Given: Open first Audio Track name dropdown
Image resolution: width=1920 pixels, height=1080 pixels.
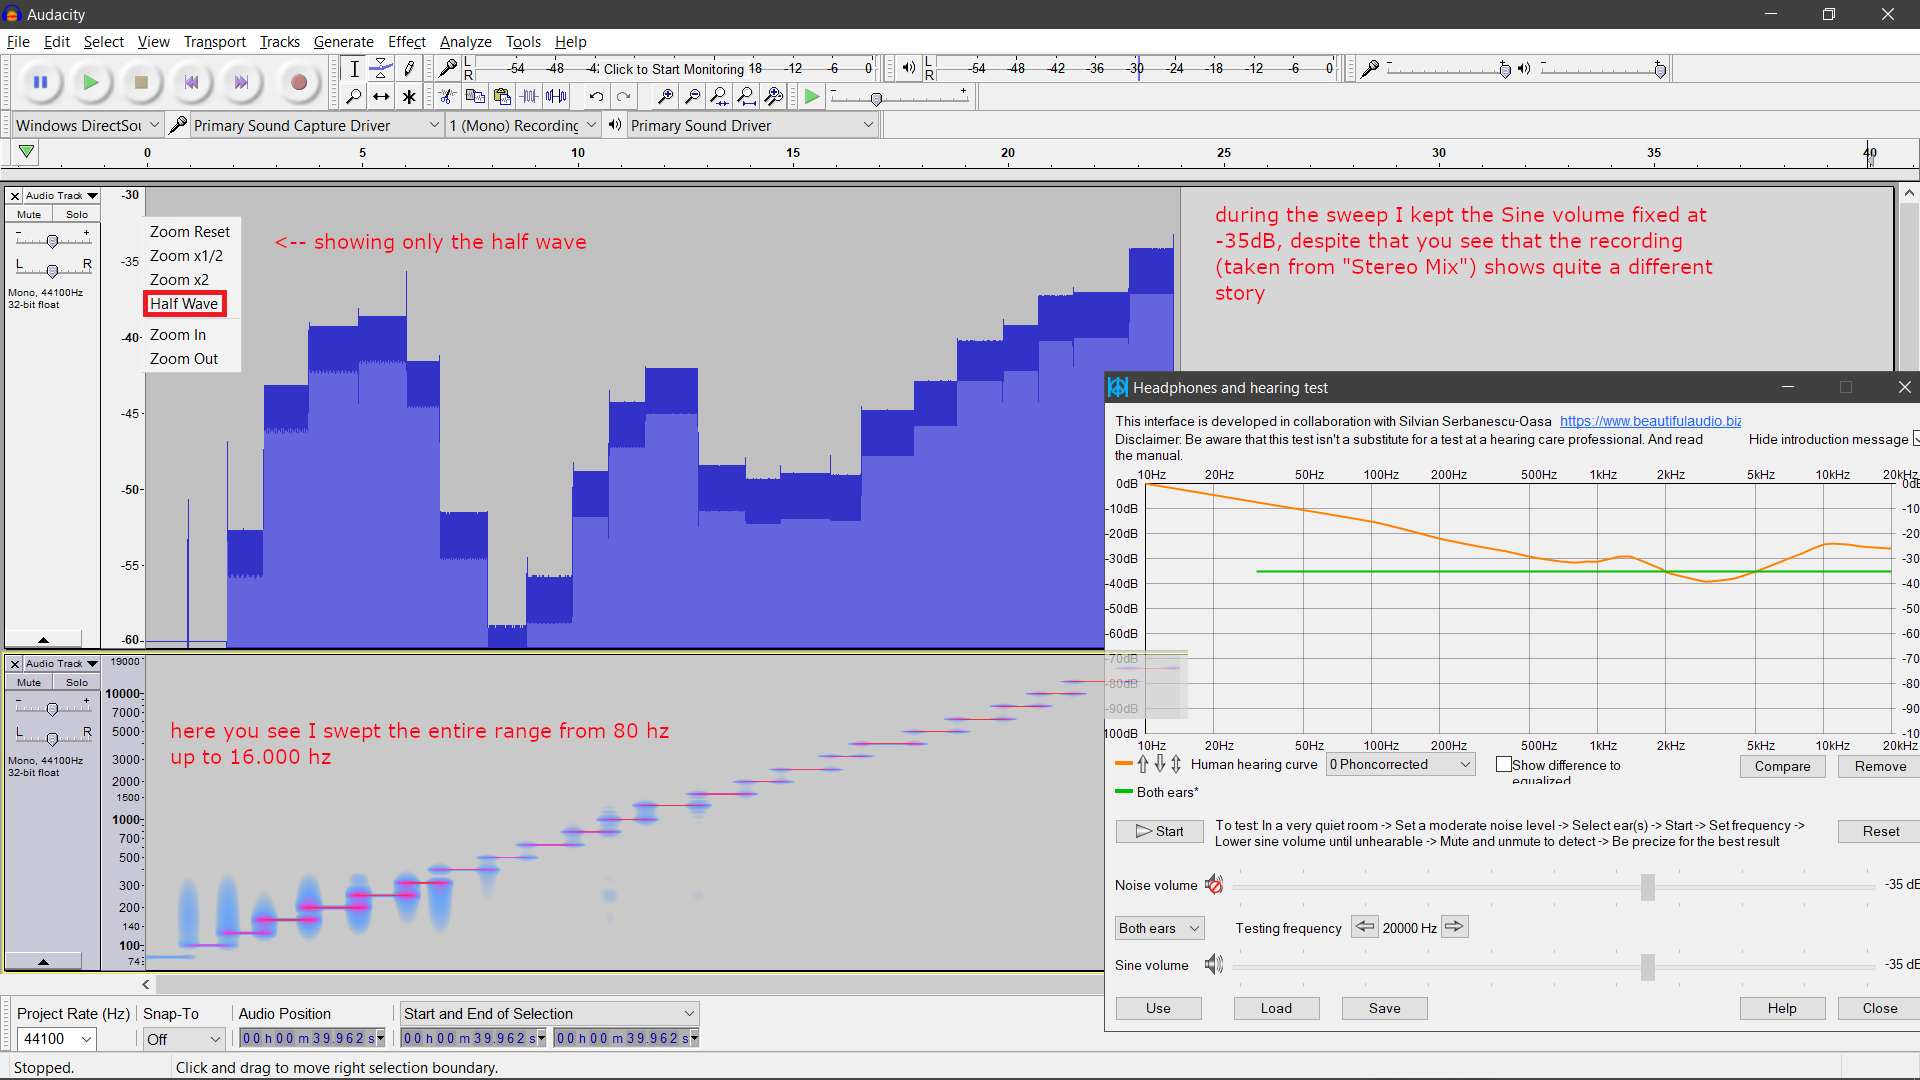Looking at the screenshot, I should point(62,195).
